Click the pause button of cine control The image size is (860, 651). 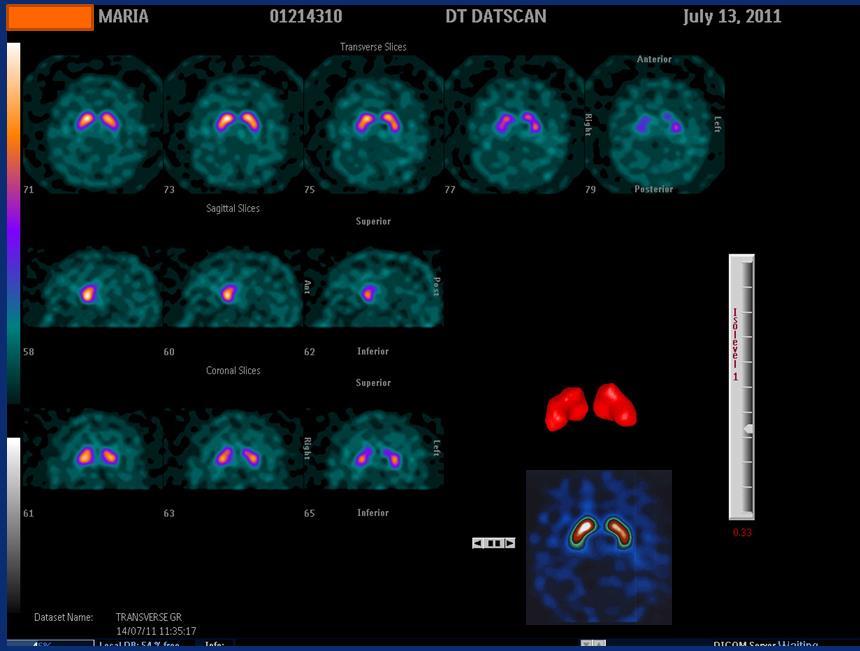[x=494, y=543]
